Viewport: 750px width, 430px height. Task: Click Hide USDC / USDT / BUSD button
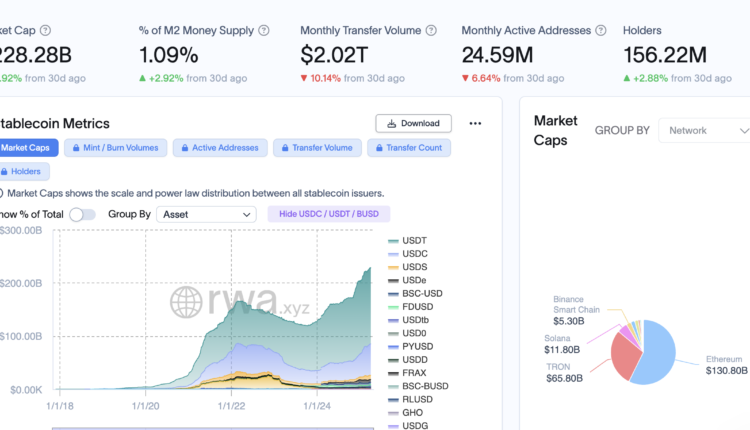(x=328, y=214)
